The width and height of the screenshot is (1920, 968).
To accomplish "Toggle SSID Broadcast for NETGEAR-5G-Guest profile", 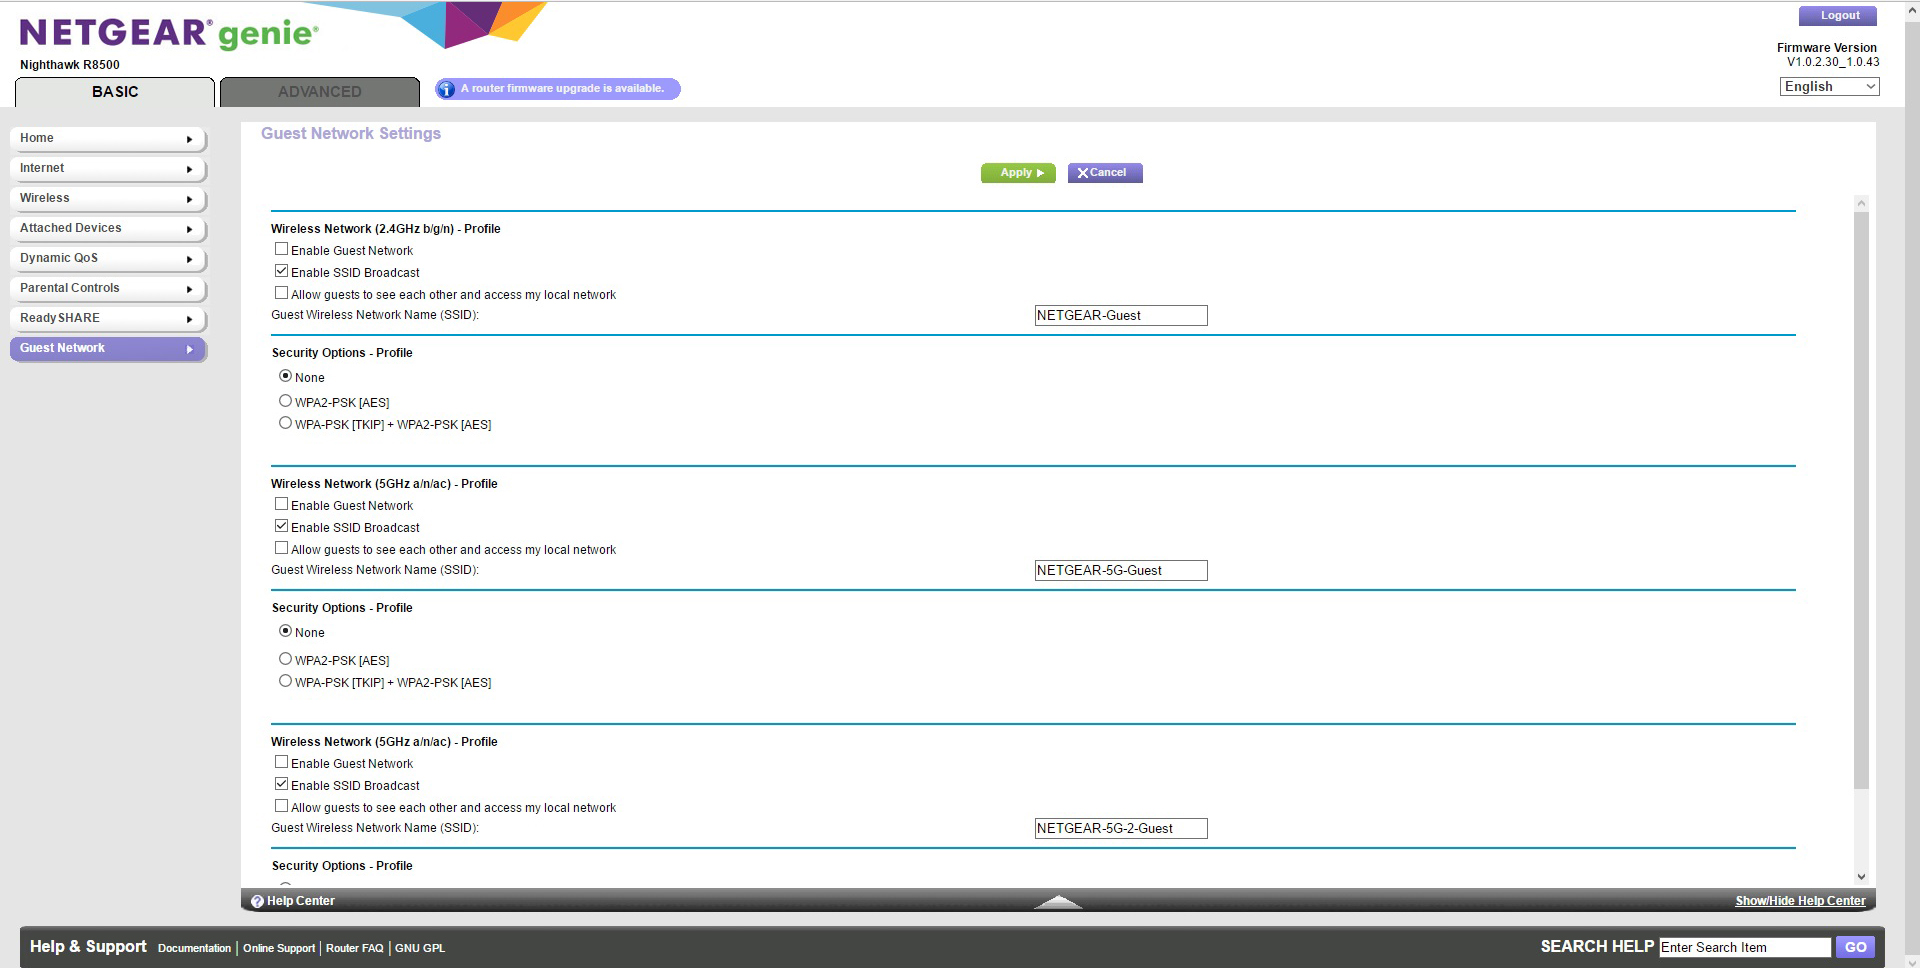I will click(282, 526).
